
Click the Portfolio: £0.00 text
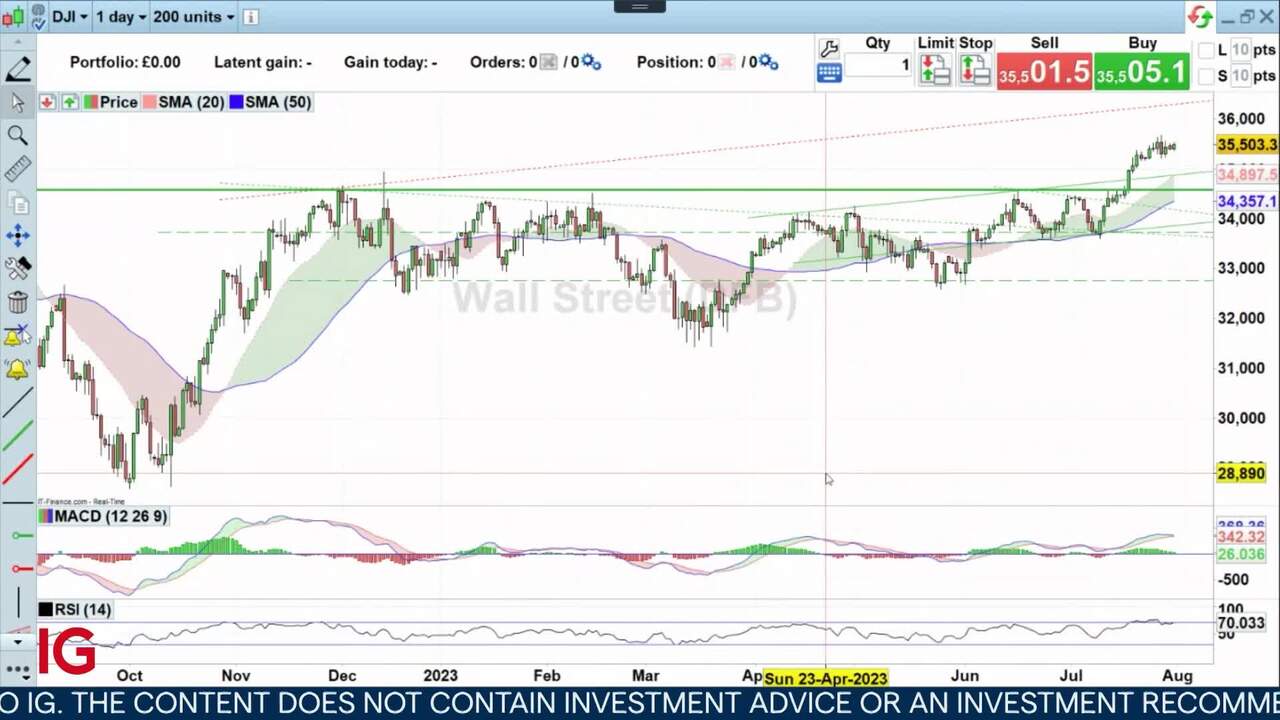[125, 62]
